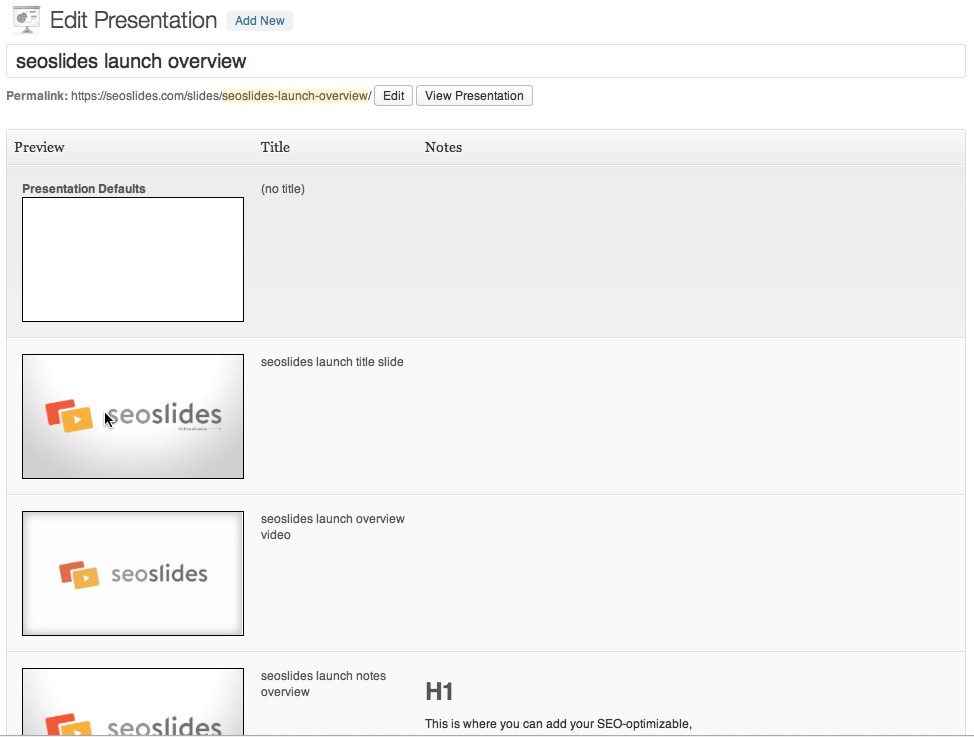Image resolution: width=974 pixels, height=737 pixels.
Task: Click the Title column header
Action: pos(275,147)
